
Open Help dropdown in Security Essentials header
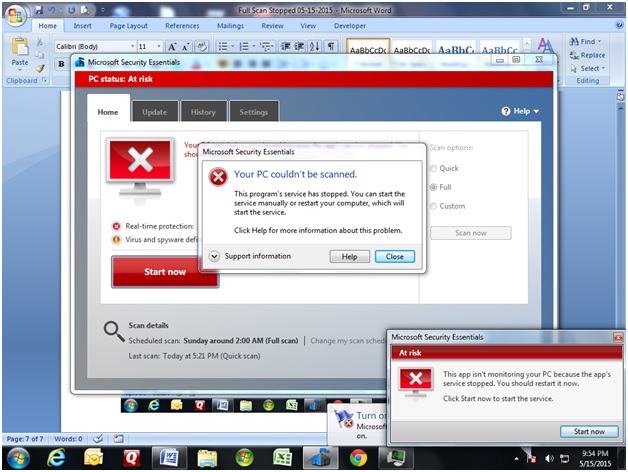520,111
